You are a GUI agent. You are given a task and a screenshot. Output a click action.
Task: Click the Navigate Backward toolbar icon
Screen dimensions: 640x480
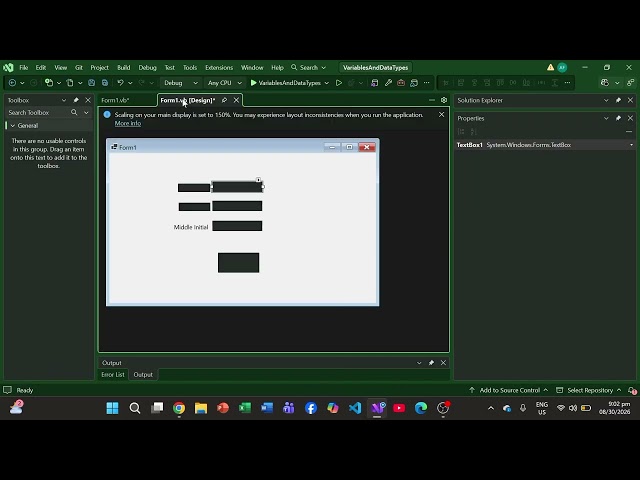click(12, 83)
